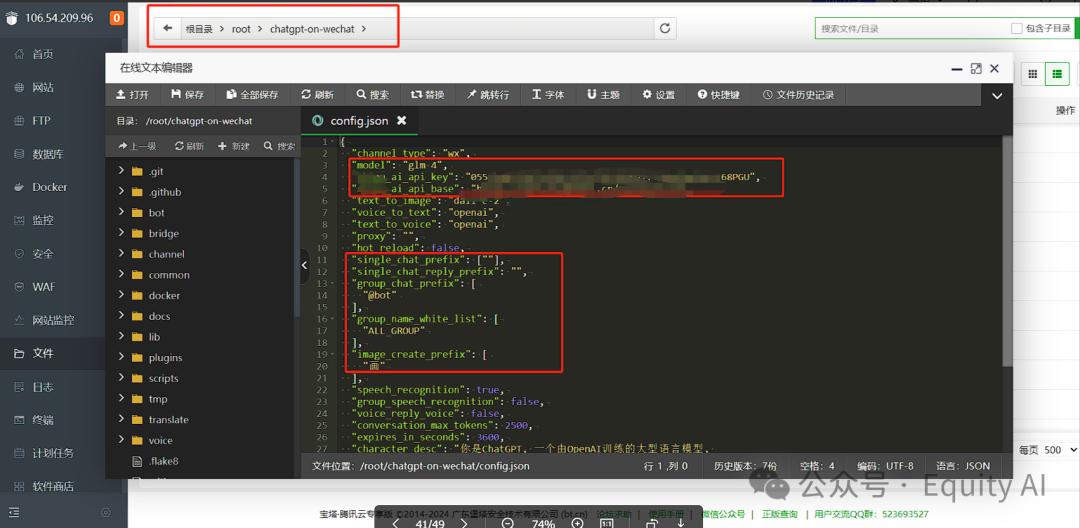This screenshot has width=1080, height=528.
Task: Expand the common folder
Action: point(121,275)
